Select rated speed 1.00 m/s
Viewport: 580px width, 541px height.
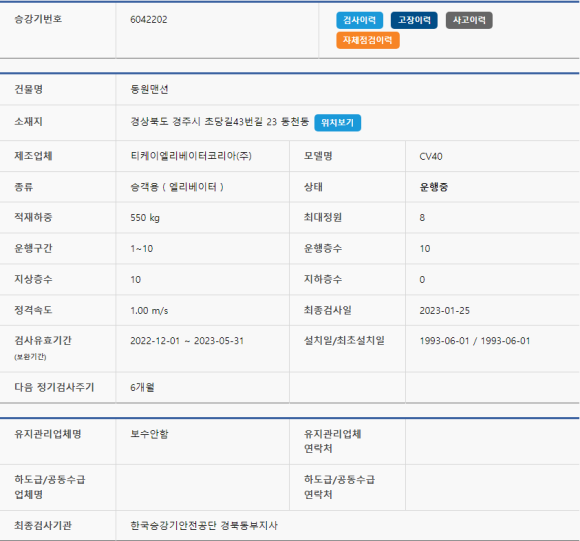click(x=149, y=311)
